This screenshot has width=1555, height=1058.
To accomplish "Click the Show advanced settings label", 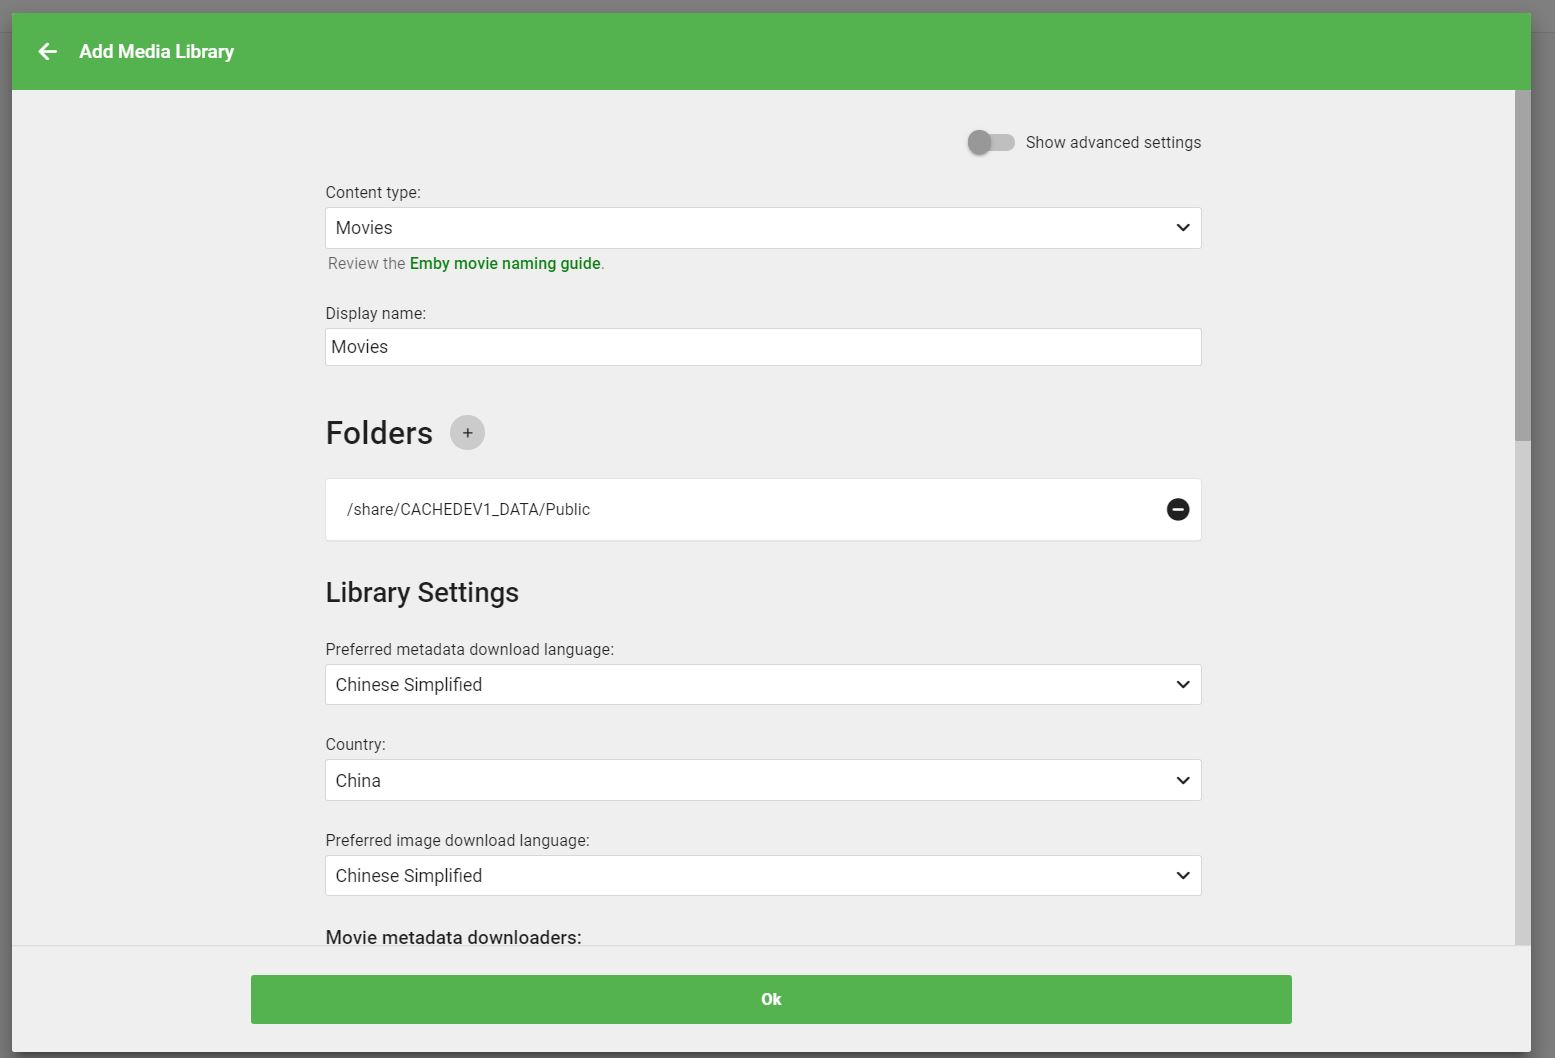I will point(1113,142).
